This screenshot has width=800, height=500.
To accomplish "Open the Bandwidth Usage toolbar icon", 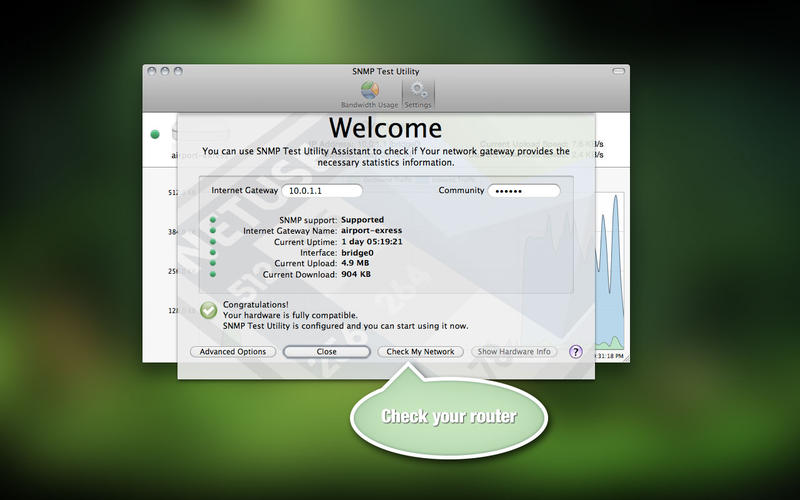I will [x=369, y=91].
